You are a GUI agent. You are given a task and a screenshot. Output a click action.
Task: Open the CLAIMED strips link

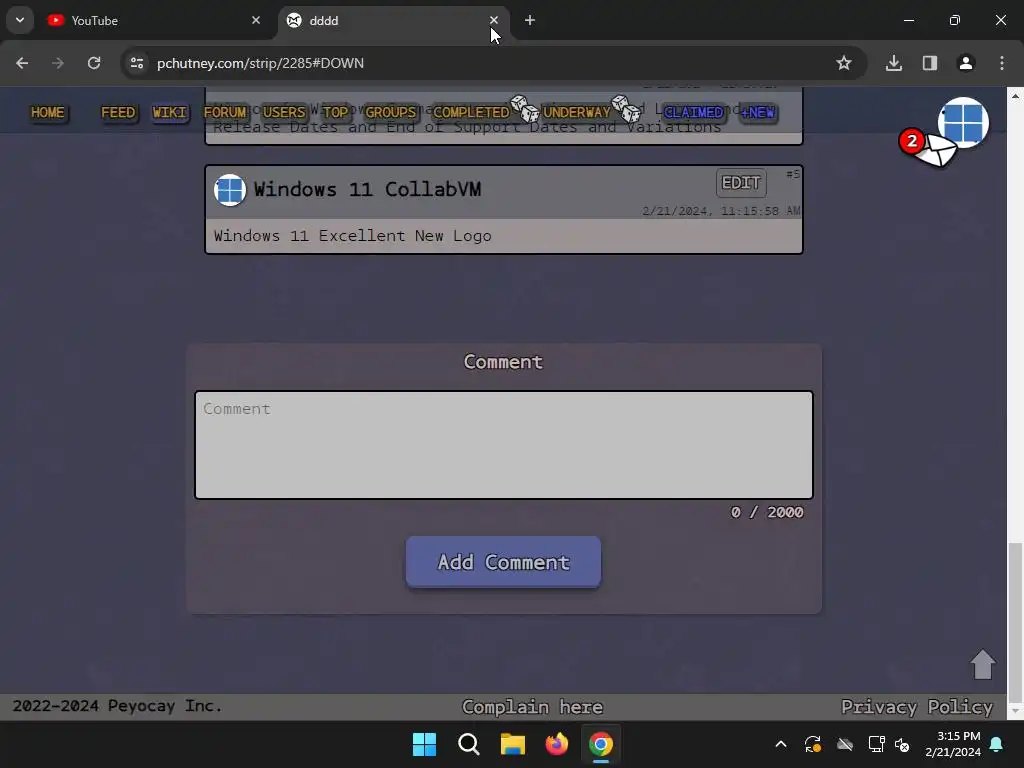pyautogui.click(x=694, y=112)
